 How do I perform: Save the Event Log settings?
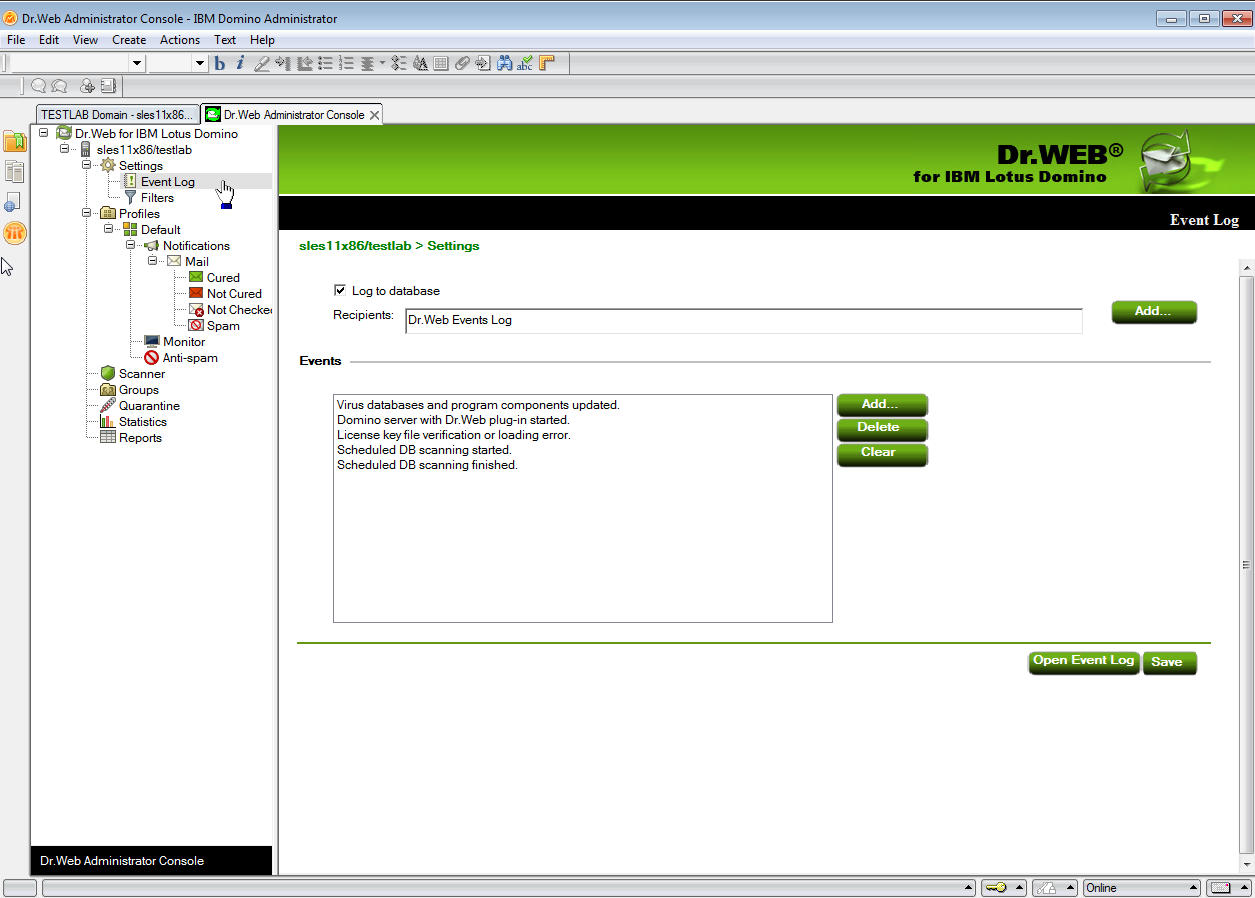pos(1169,662)
